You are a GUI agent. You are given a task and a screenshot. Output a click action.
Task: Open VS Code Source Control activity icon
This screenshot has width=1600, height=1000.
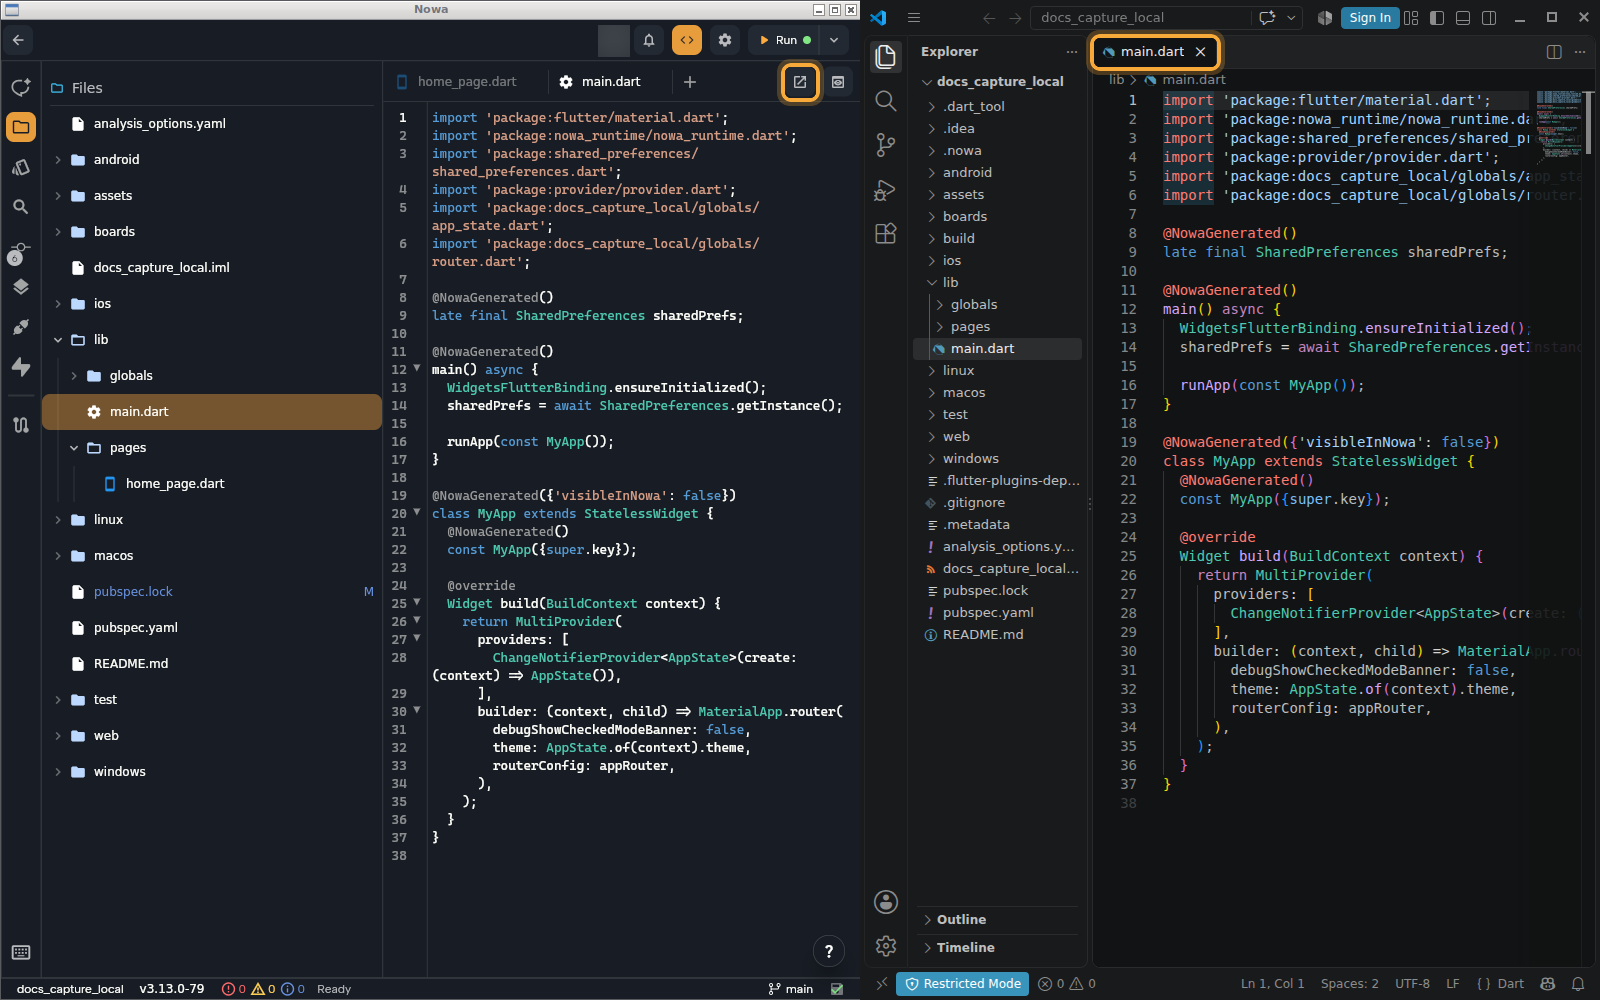pyautogui.click(x=886, y=145)
